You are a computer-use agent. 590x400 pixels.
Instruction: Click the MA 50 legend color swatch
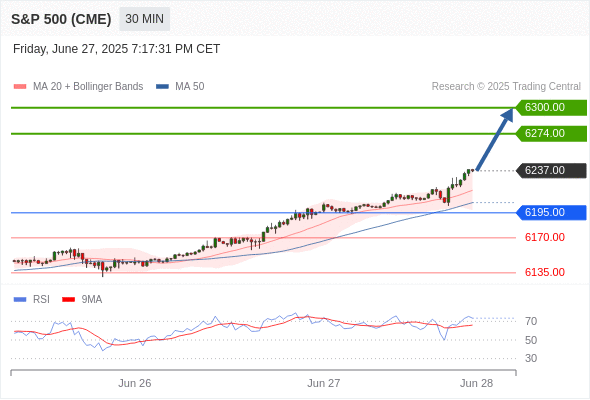162,87
